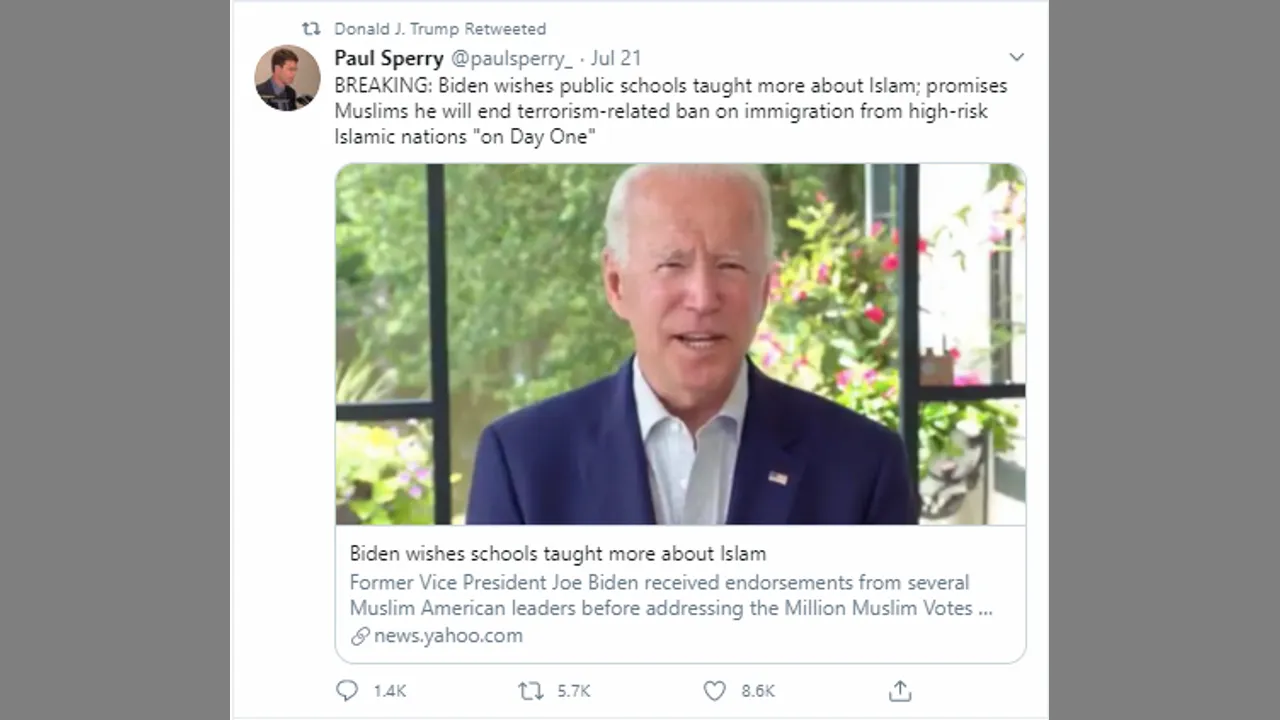1280x720 pixels.
Task: Click the 5.7K retweet count
Action: click(x=574, y=691)
